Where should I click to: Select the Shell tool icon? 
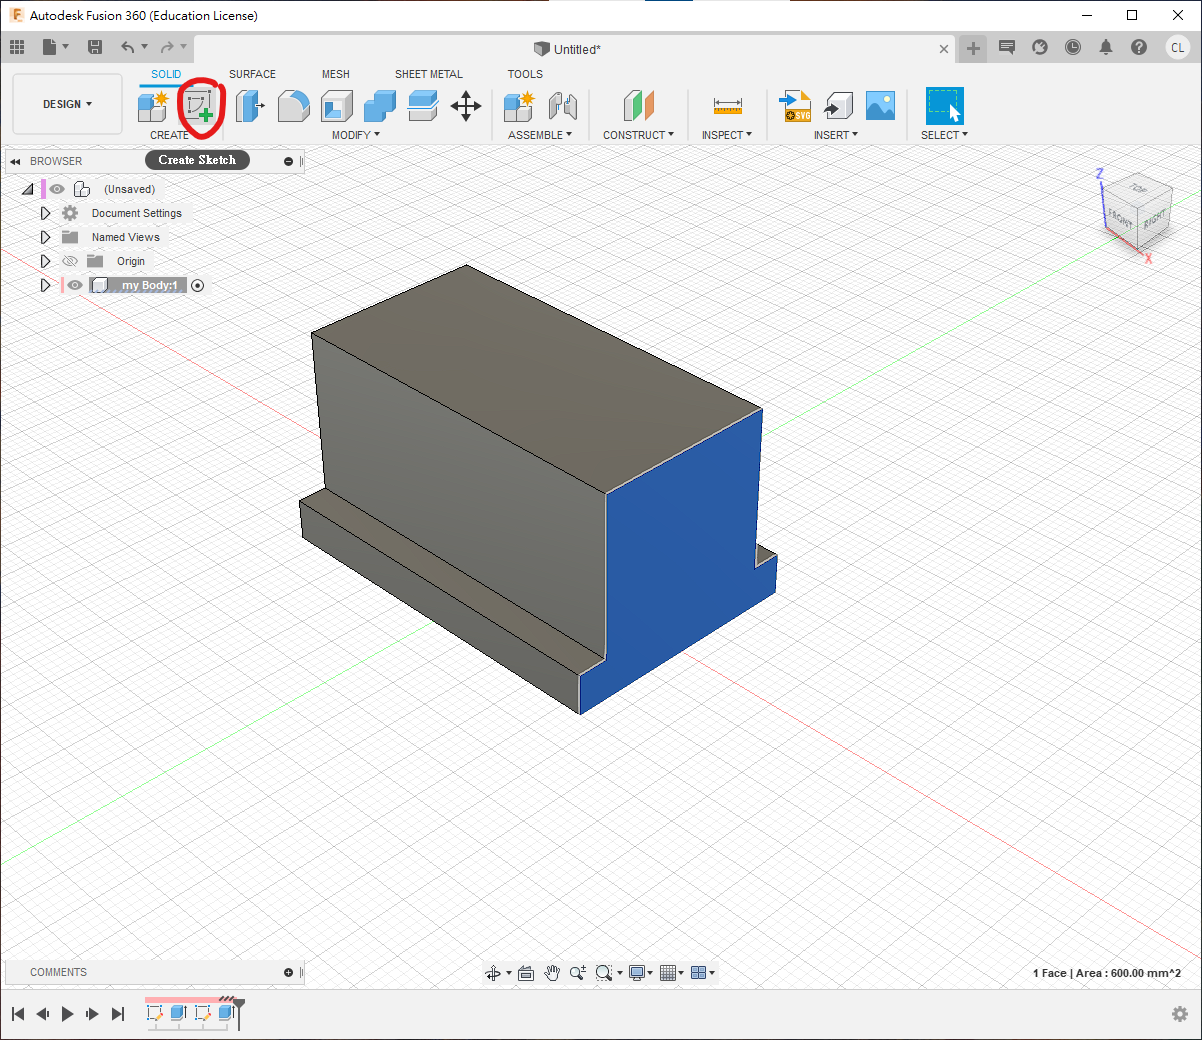(337, 106)
